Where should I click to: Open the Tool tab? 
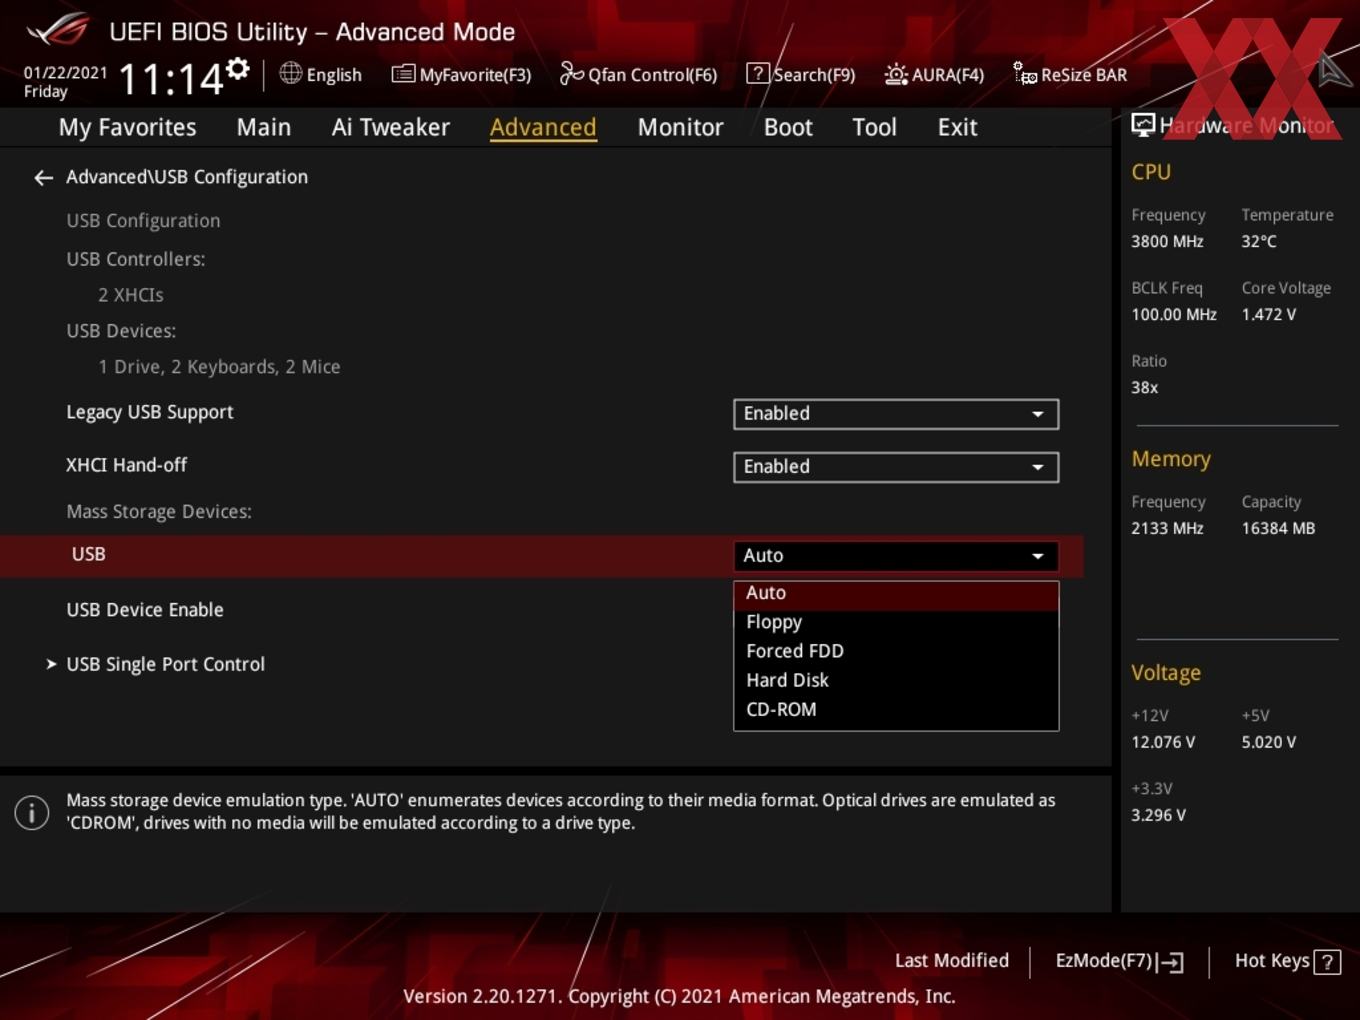click(x=874, y=127)
